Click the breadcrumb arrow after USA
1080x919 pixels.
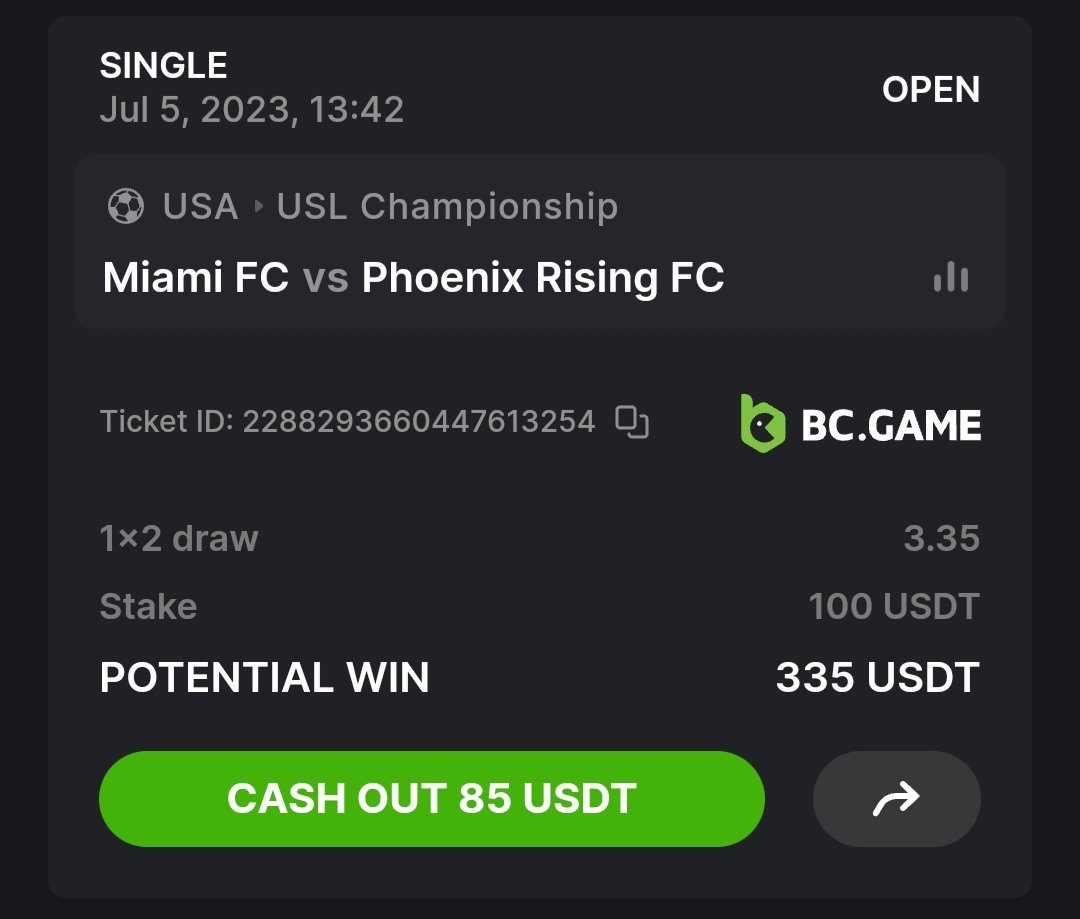[x=259, y=207]
